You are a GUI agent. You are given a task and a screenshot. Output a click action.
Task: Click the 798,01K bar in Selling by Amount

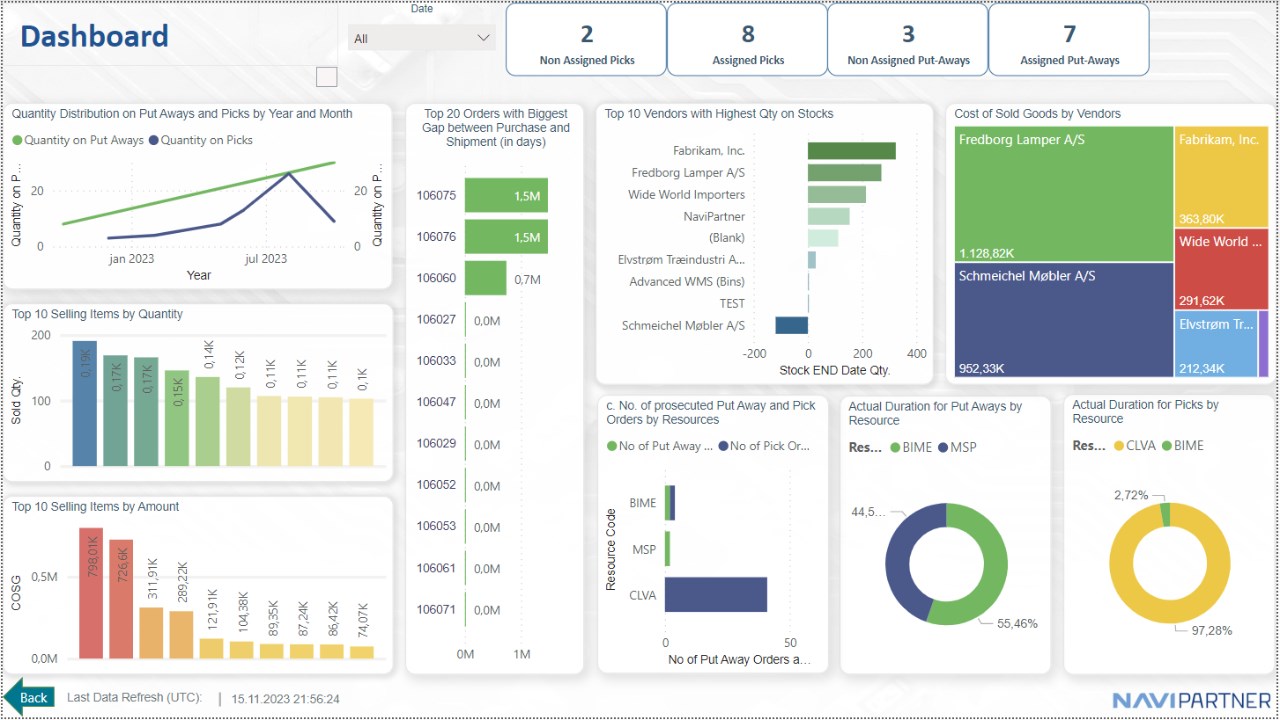pyautogui.click(x=91, y=593)
